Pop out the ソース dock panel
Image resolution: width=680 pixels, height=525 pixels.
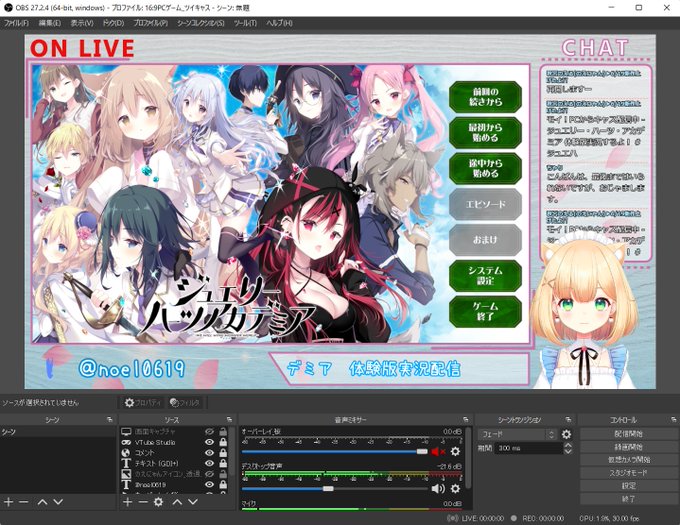pyautogui.click(x=229, y=420)
